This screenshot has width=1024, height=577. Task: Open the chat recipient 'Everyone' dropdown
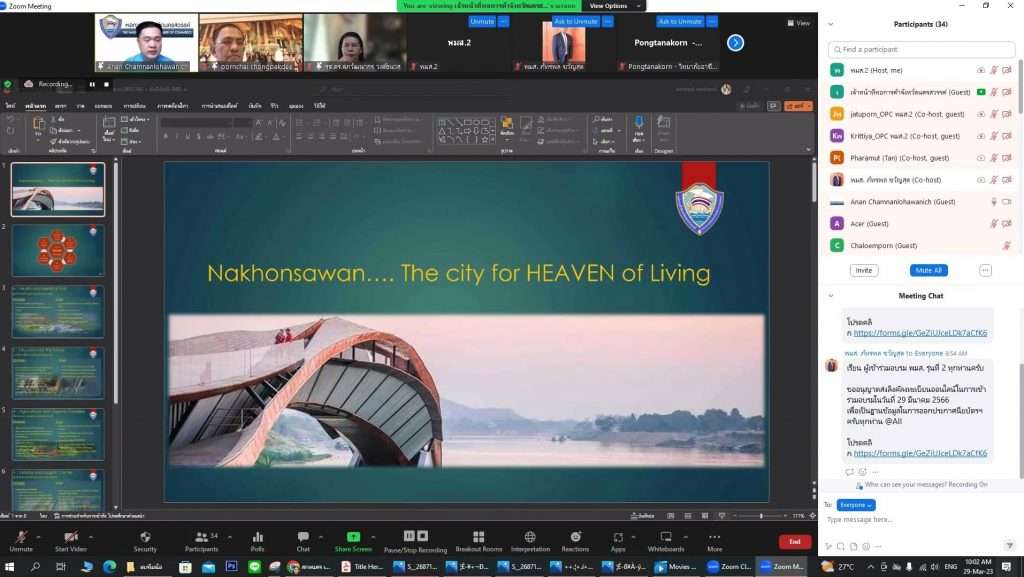coord(856,505)
